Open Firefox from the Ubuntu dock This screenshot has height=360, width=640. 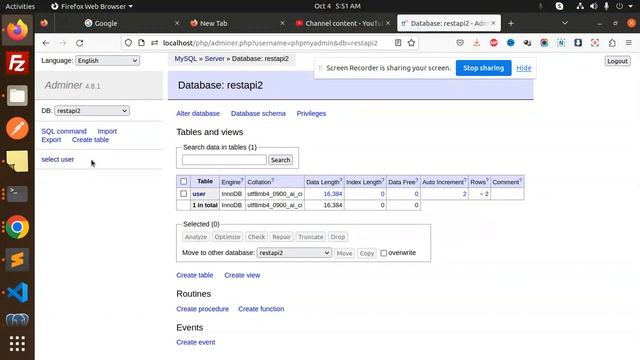pyautogui.click(x=17, y=30)
